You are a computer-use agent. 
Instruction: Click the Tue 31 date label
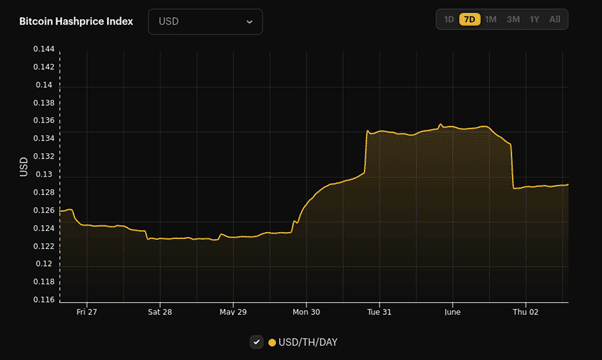(x=379, y=312)
